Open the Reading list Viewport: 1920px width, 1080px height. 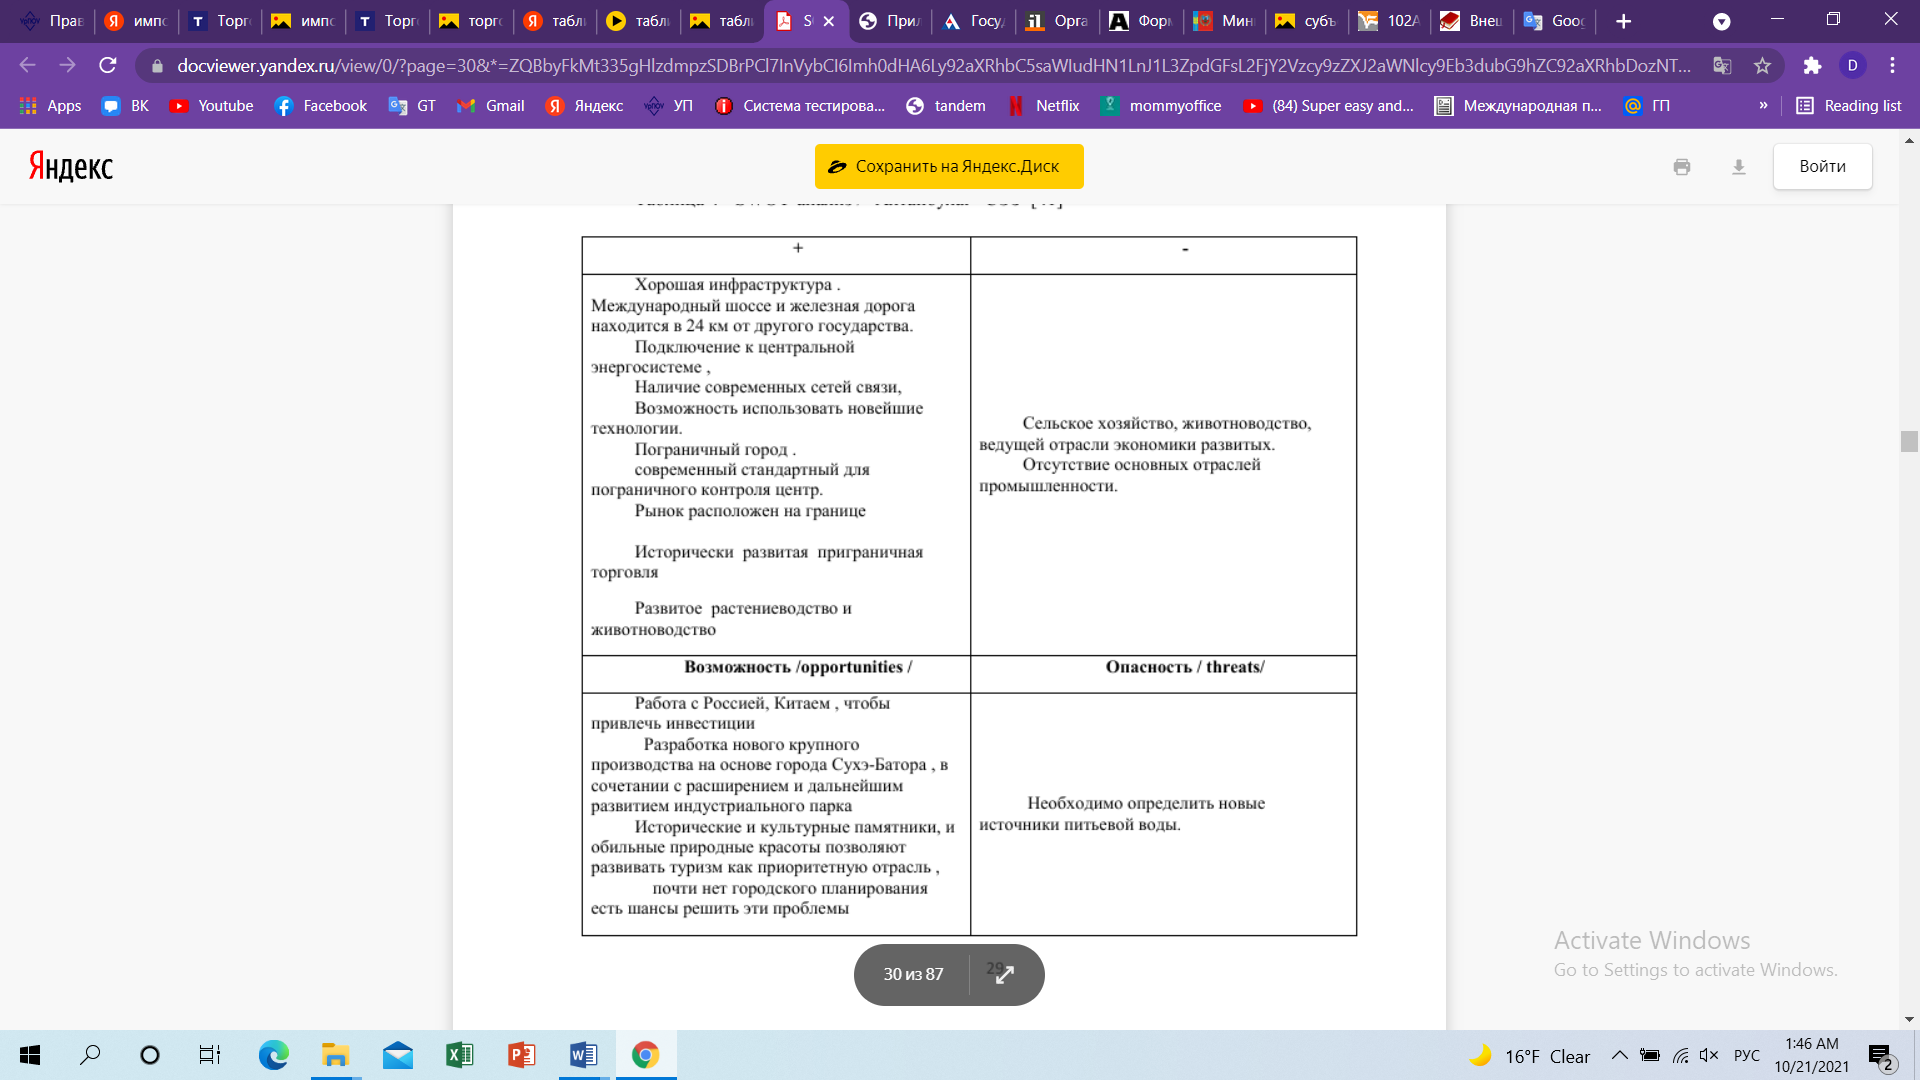(1849, 106)
